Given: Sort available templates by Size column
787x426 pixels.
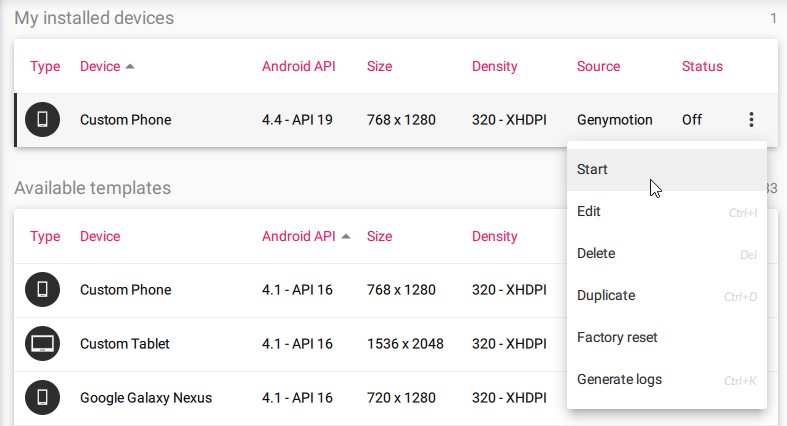Looking at the screenshot, I should tap(379, 236).
